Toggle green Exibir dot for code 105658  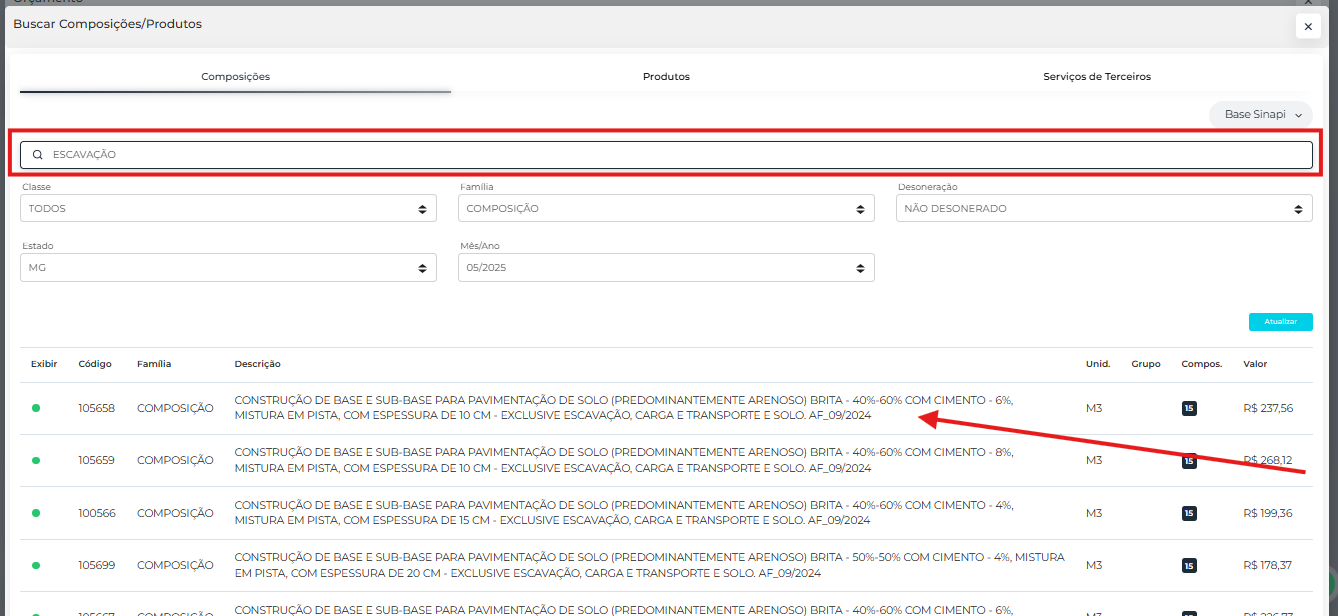coord(36,408)
